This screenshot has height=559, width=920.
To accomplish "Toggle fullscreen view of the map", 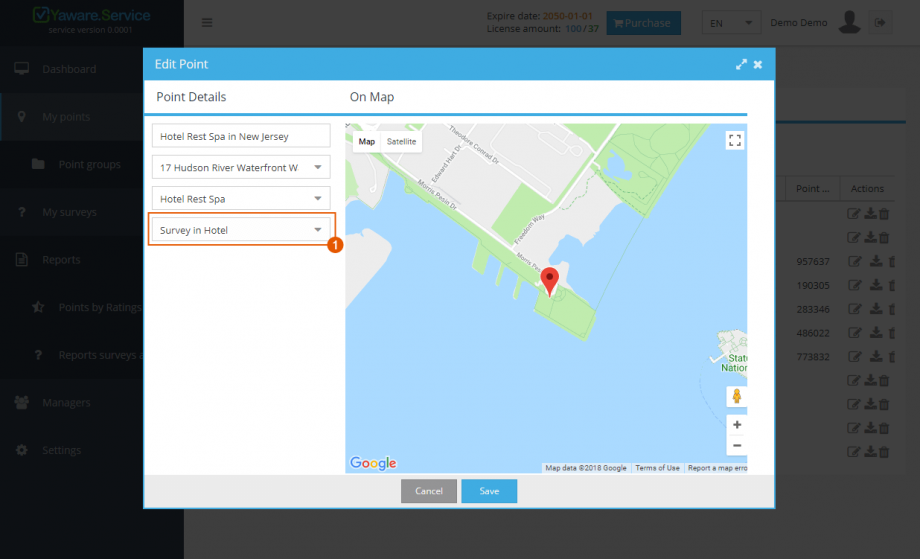I will 735,141.
